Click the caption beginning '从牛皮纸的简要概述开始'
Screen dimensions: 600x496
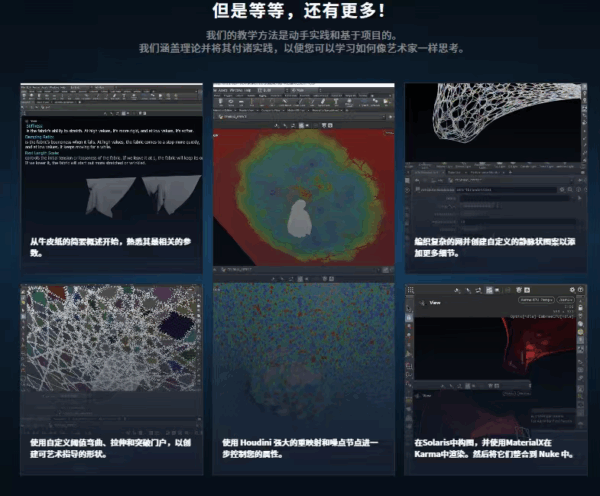coord(111,247)
